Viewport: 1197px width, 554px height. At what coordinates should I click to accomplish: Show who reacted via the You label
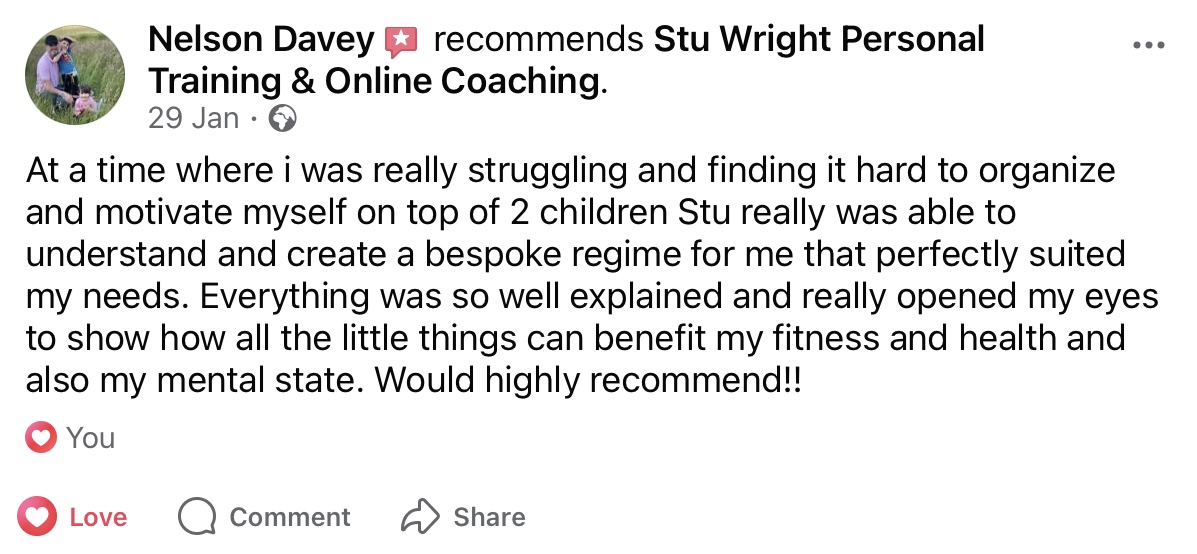click(90, 438)
